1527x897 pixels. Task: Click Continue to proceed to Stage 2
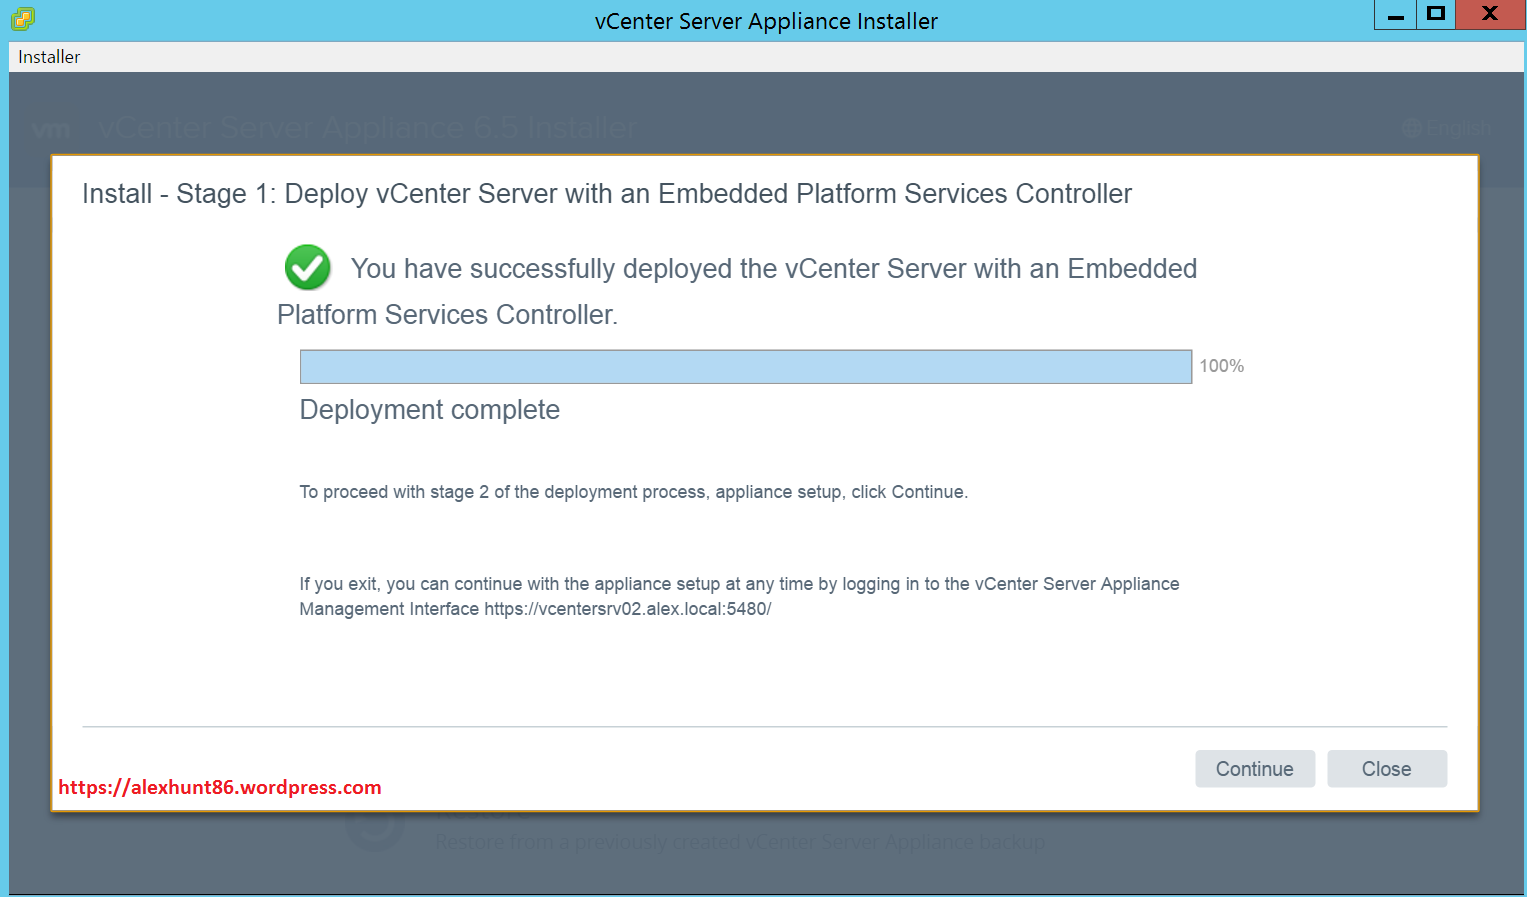click(x=1254, y=768)
